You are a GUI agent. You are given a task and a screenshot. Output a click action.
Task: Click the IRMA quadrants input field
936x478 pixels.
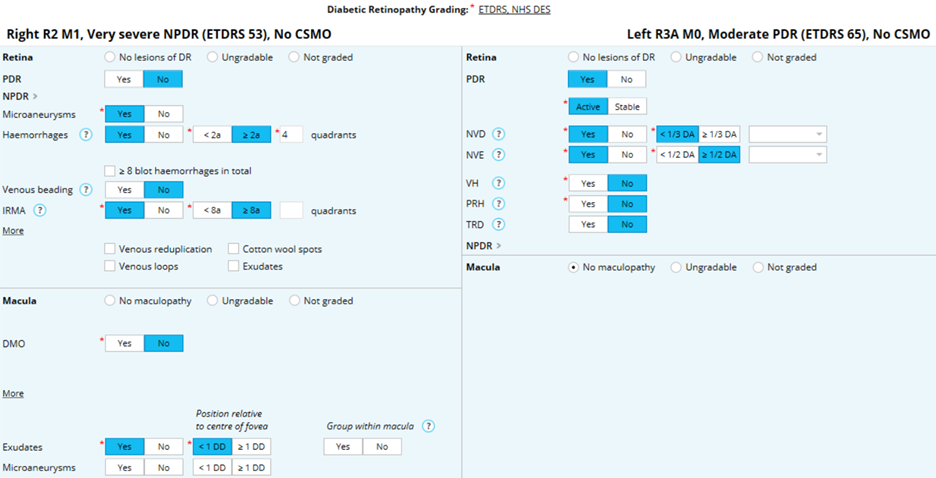coord(291,211)
